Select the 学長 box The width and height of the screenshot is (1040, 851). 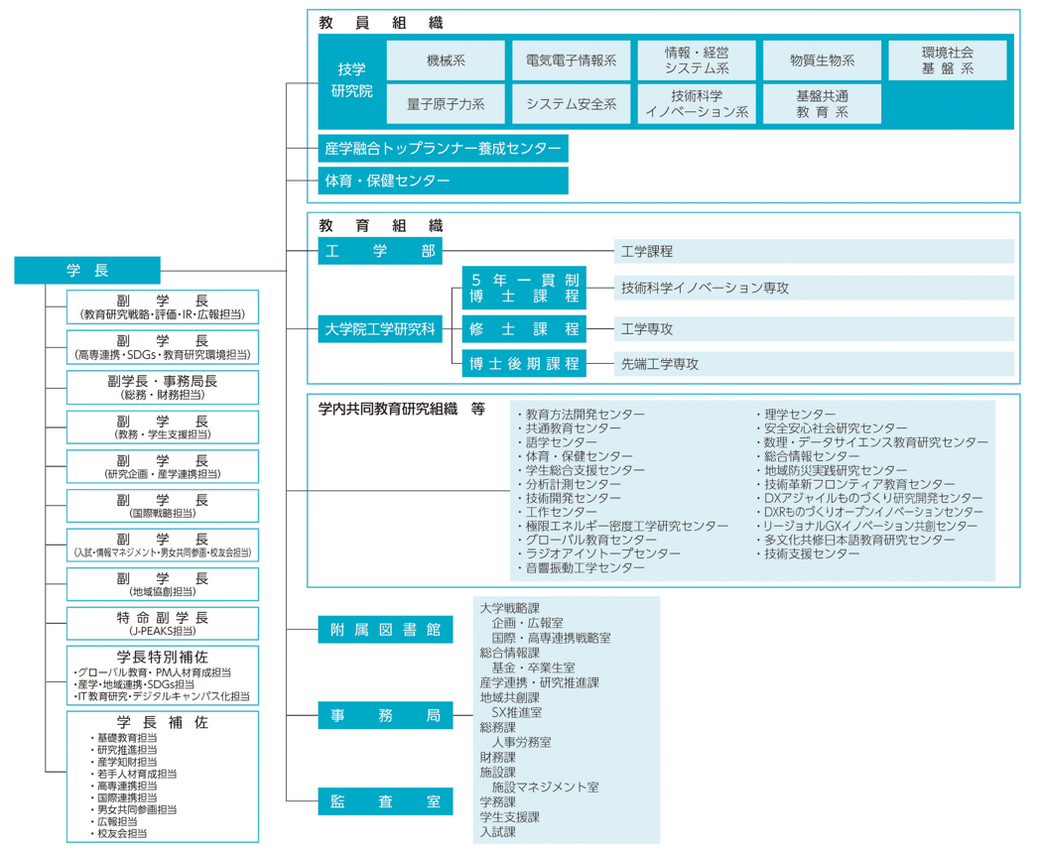click(86, 270)
